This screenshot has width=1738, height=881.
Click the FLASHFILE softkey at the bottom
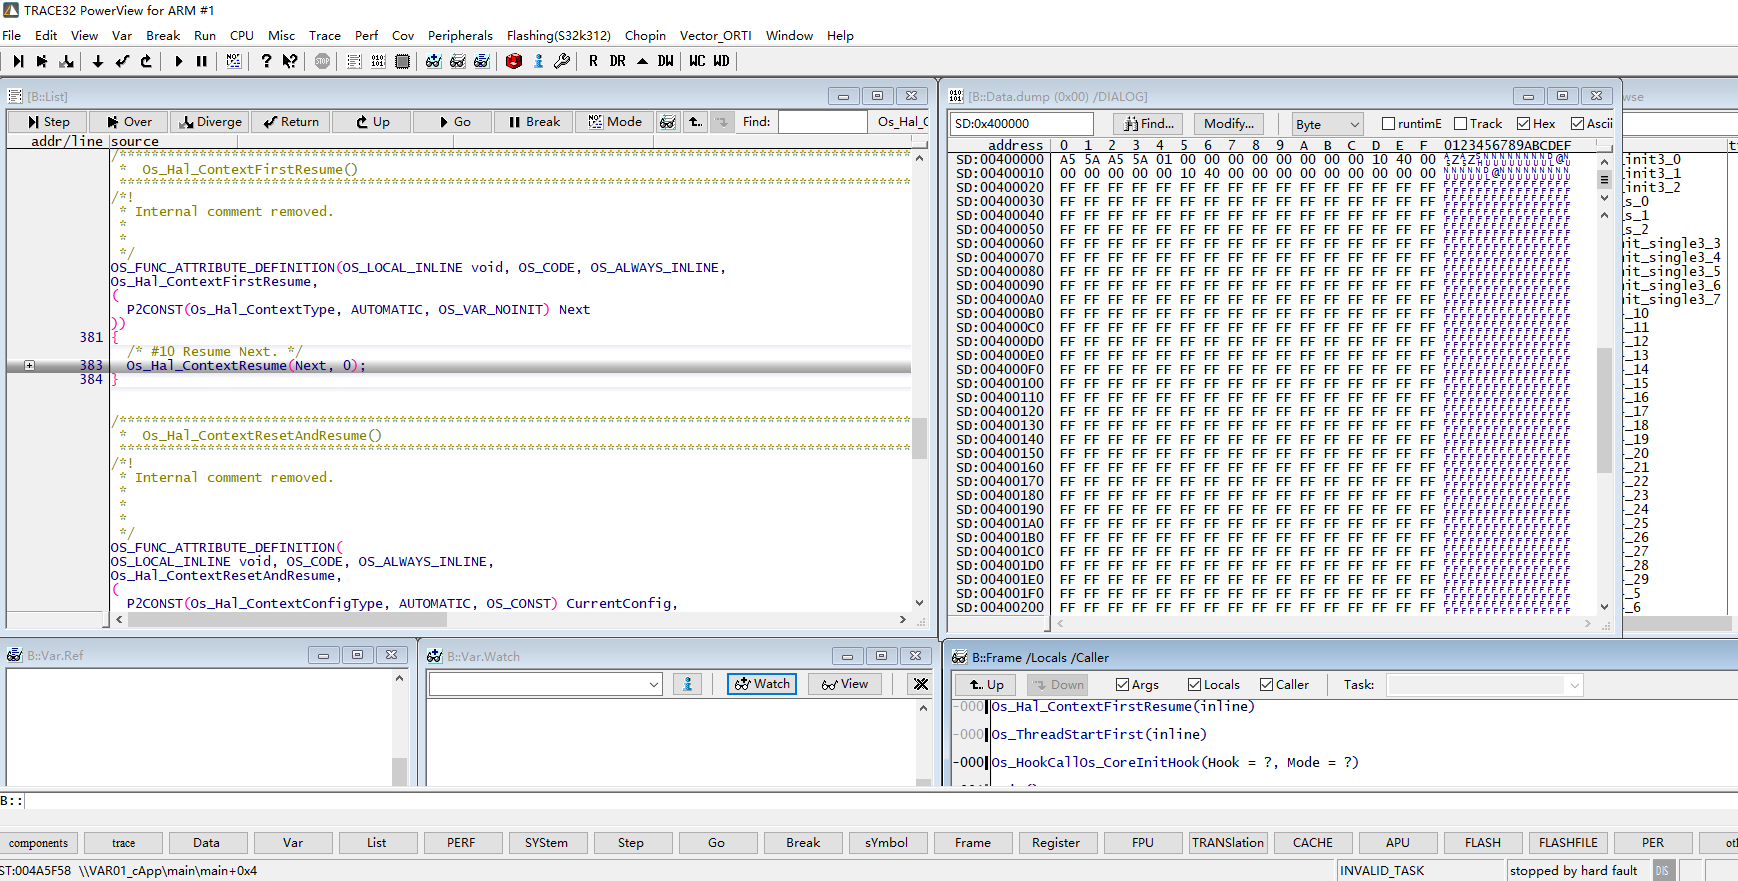tap(1568, 843)
